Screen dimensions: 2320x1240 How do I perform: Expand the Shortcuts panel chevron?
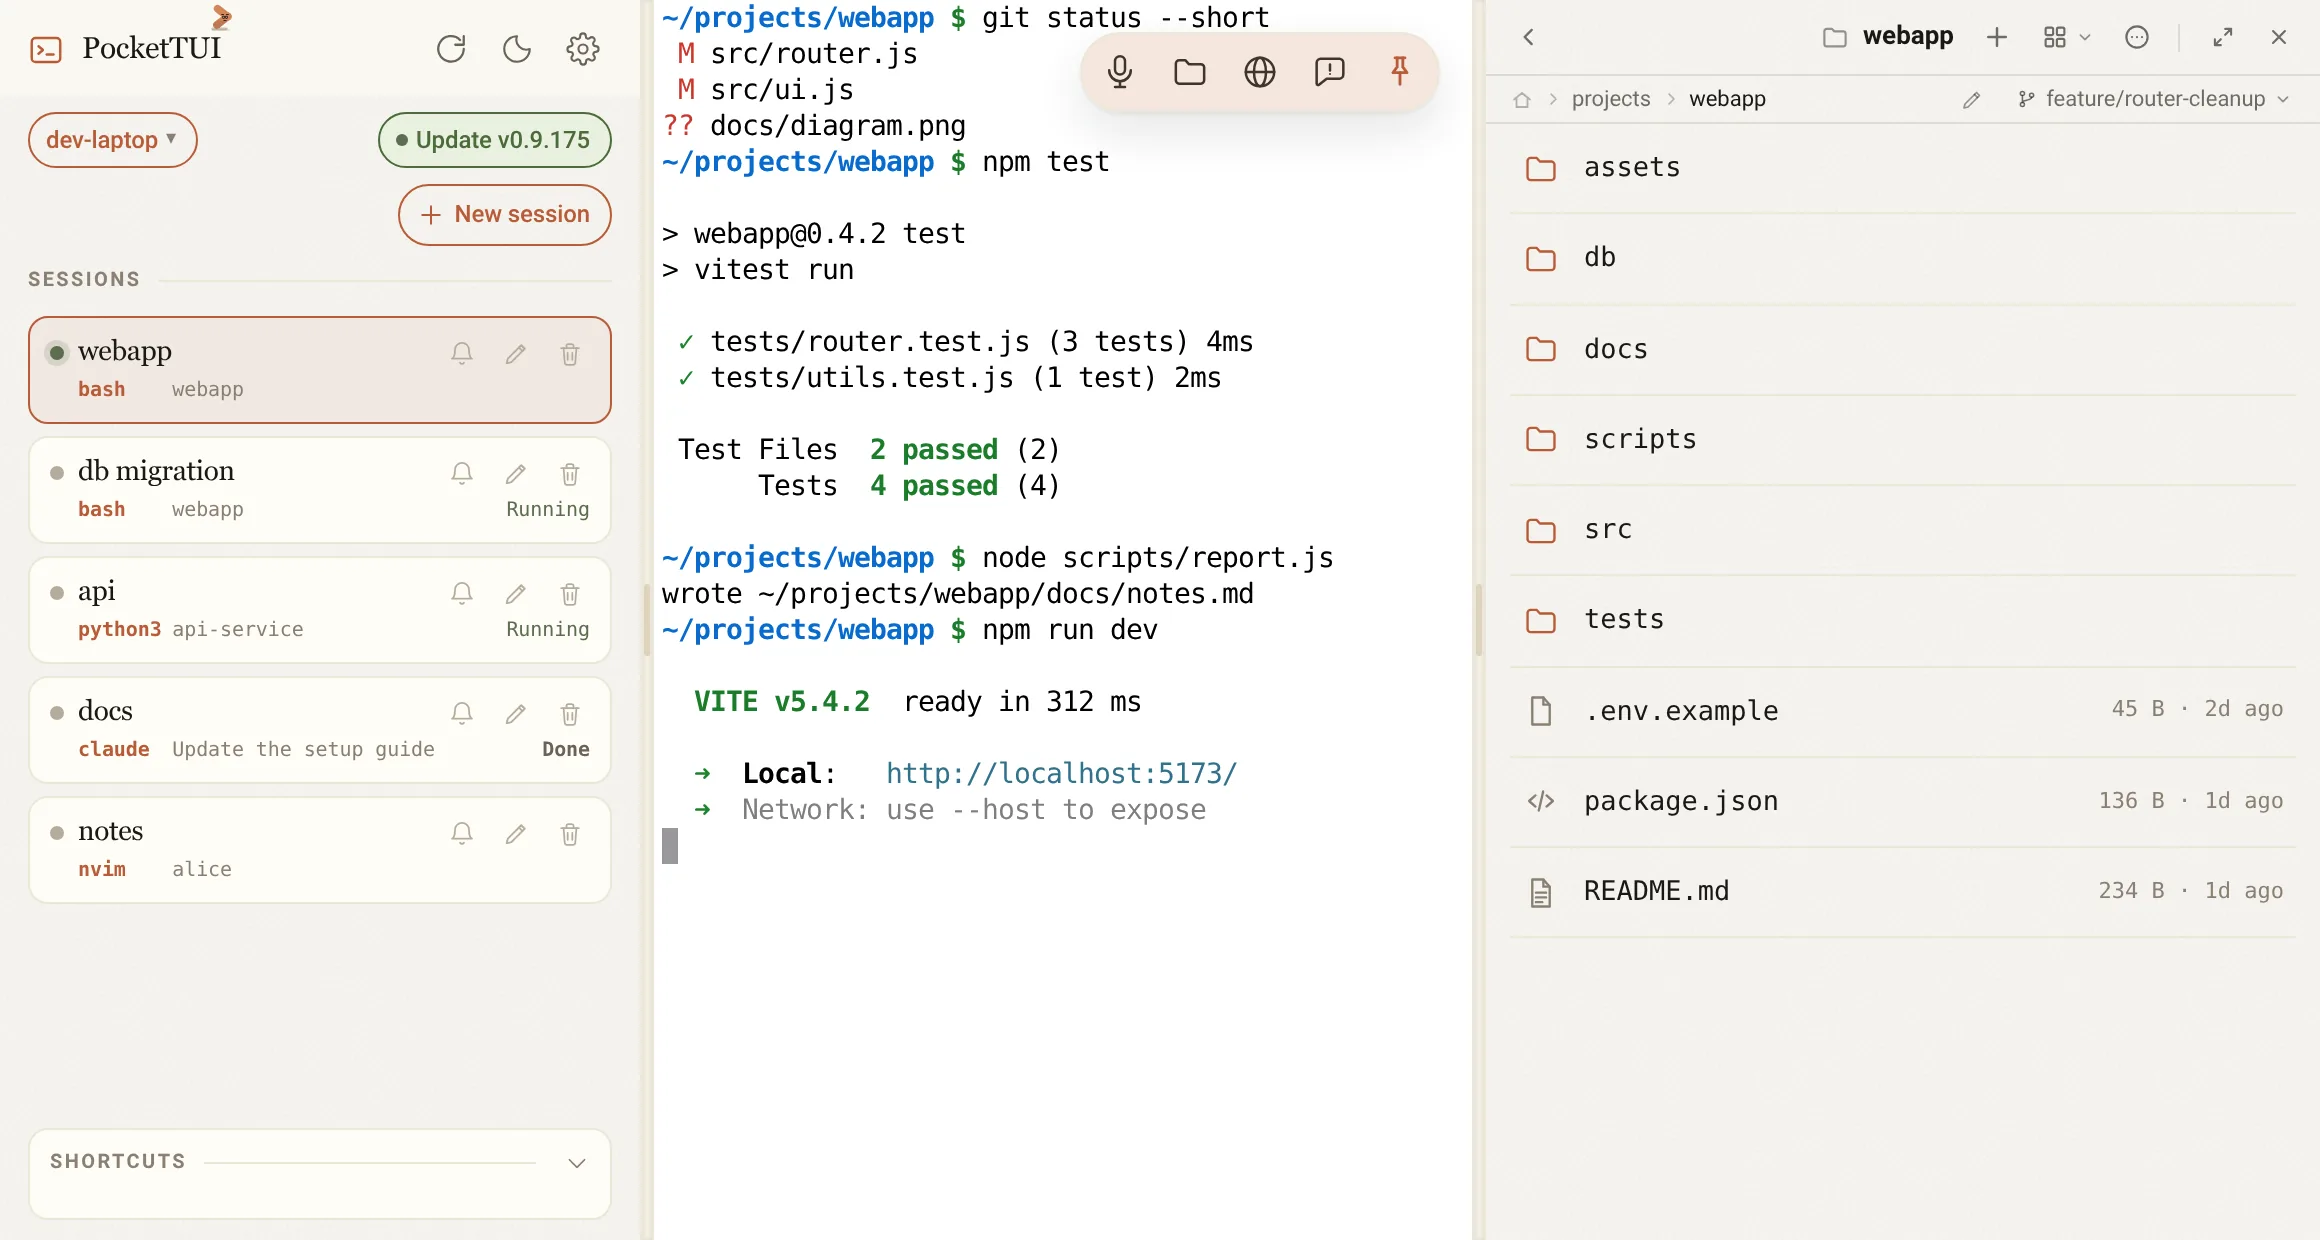tap(577, 1162)
